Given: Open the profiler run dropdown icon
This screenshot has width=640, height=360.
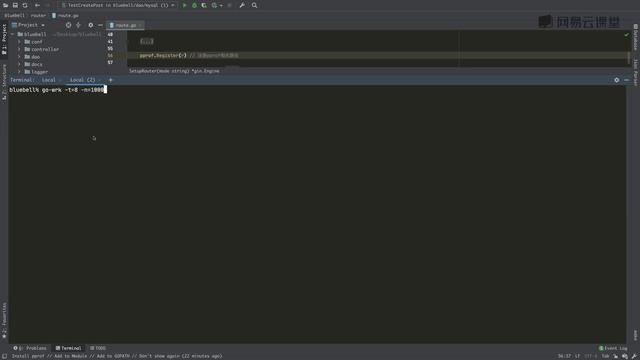Looking at the screenshot, I should click(x=216, y=5).
